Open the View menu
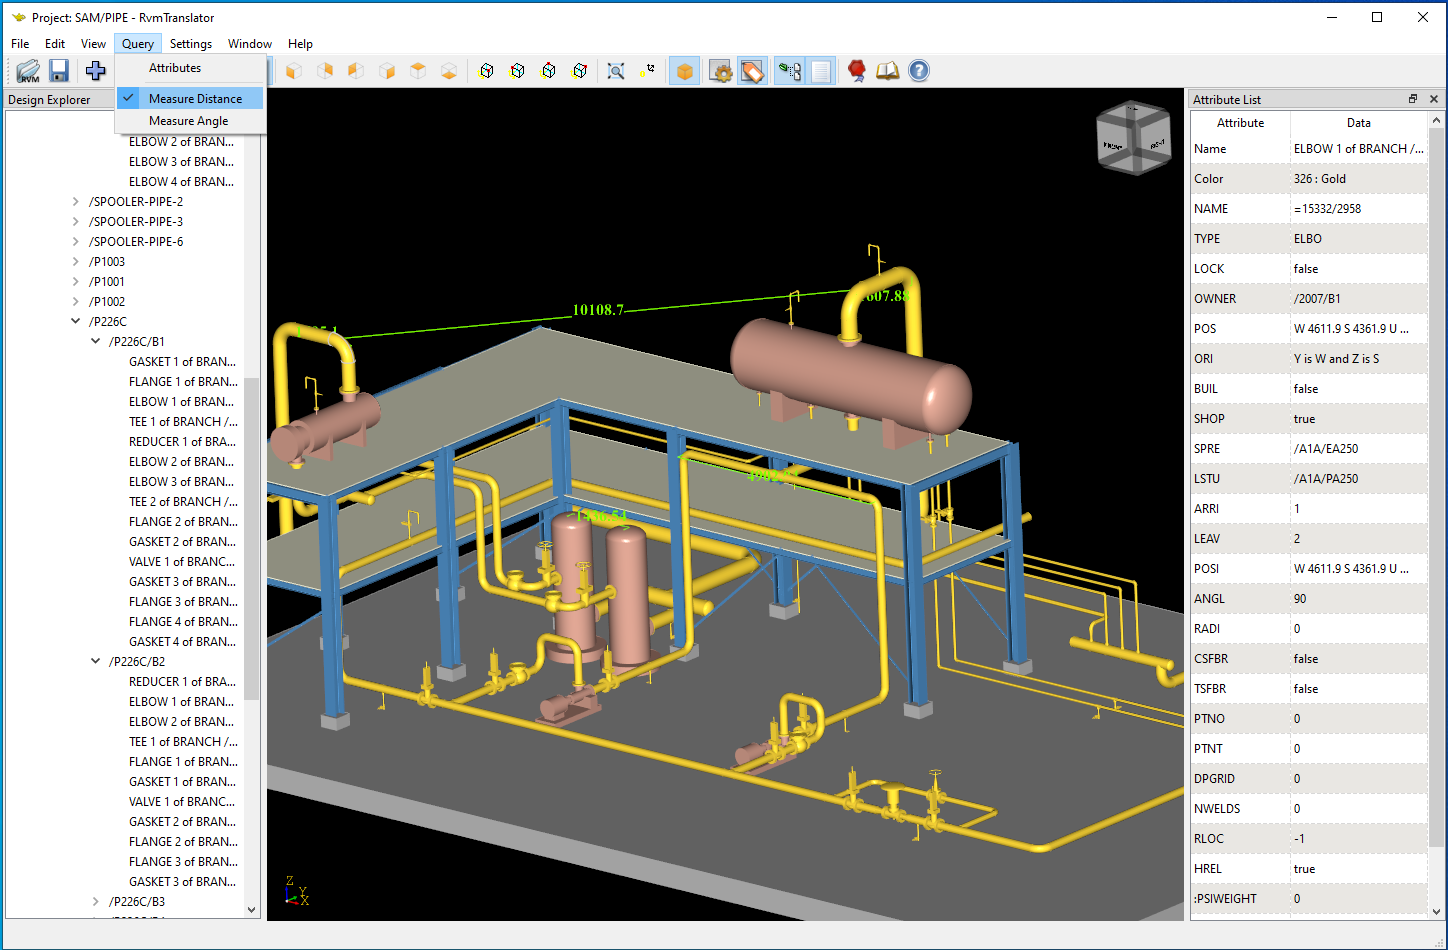Image resolution: width=1448 pixels, height=950 pixels. pos(93,44)
